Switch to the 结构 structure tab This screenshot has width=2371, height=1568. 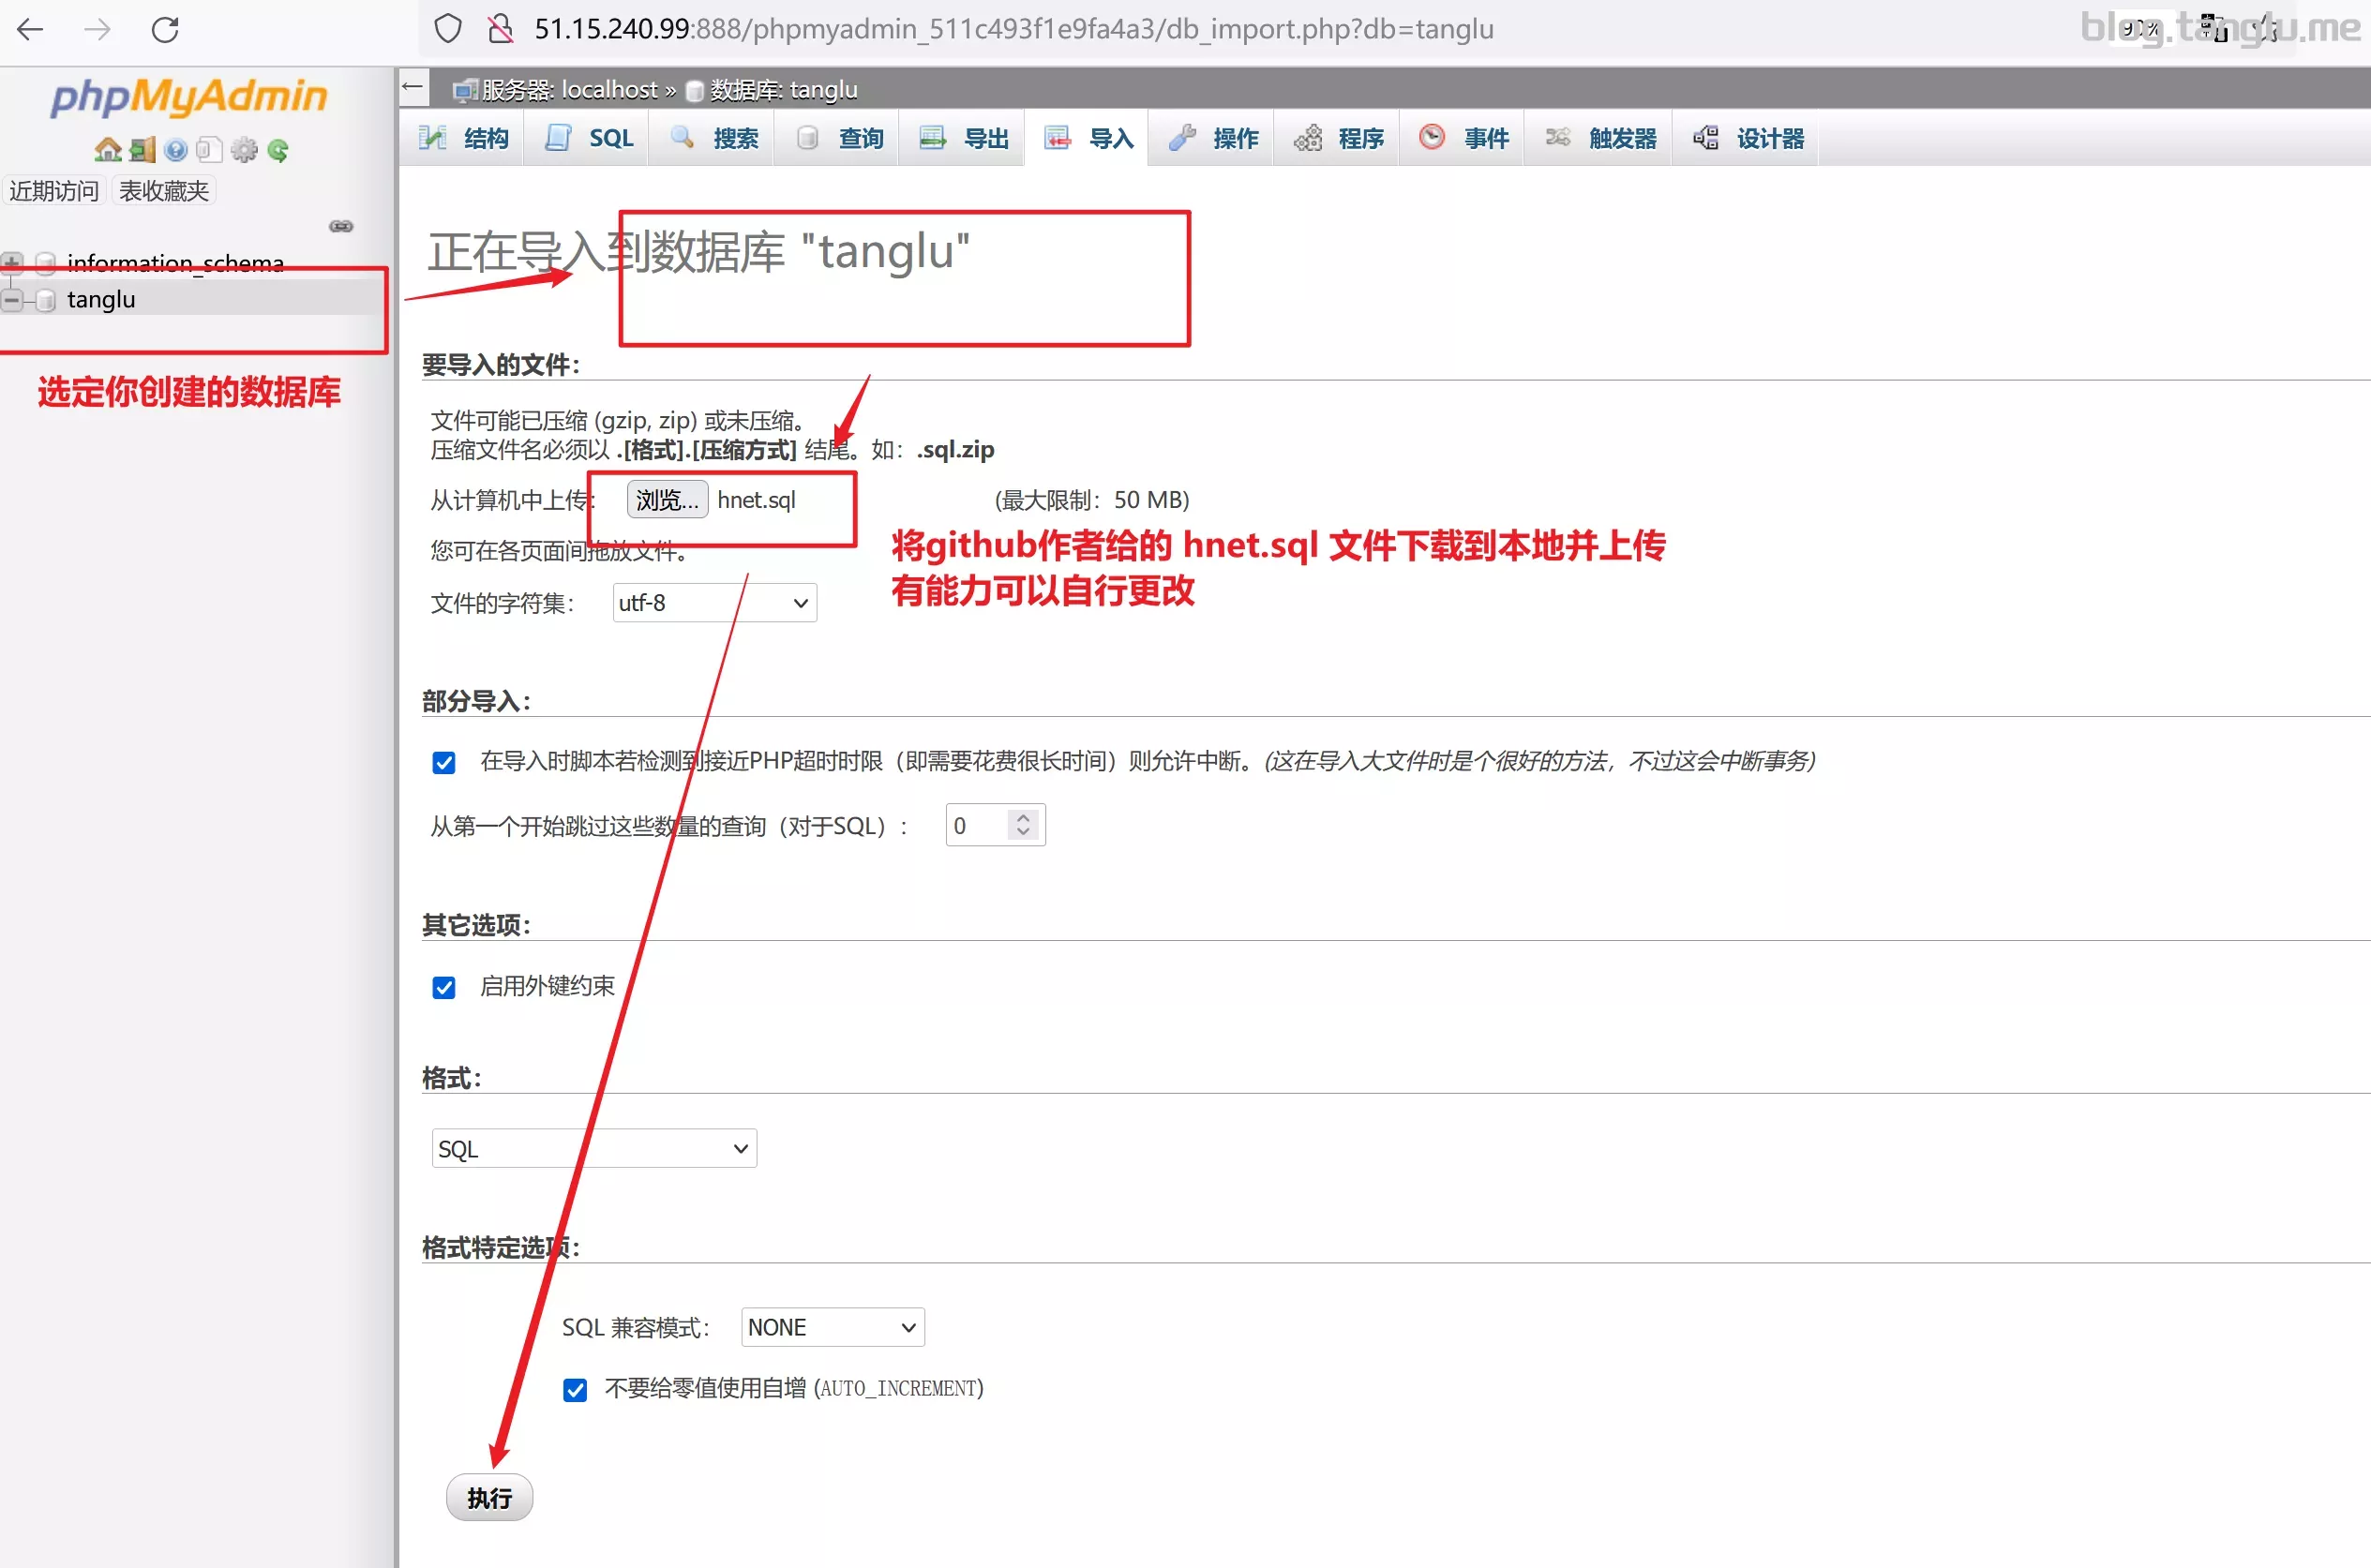(465, 138)
